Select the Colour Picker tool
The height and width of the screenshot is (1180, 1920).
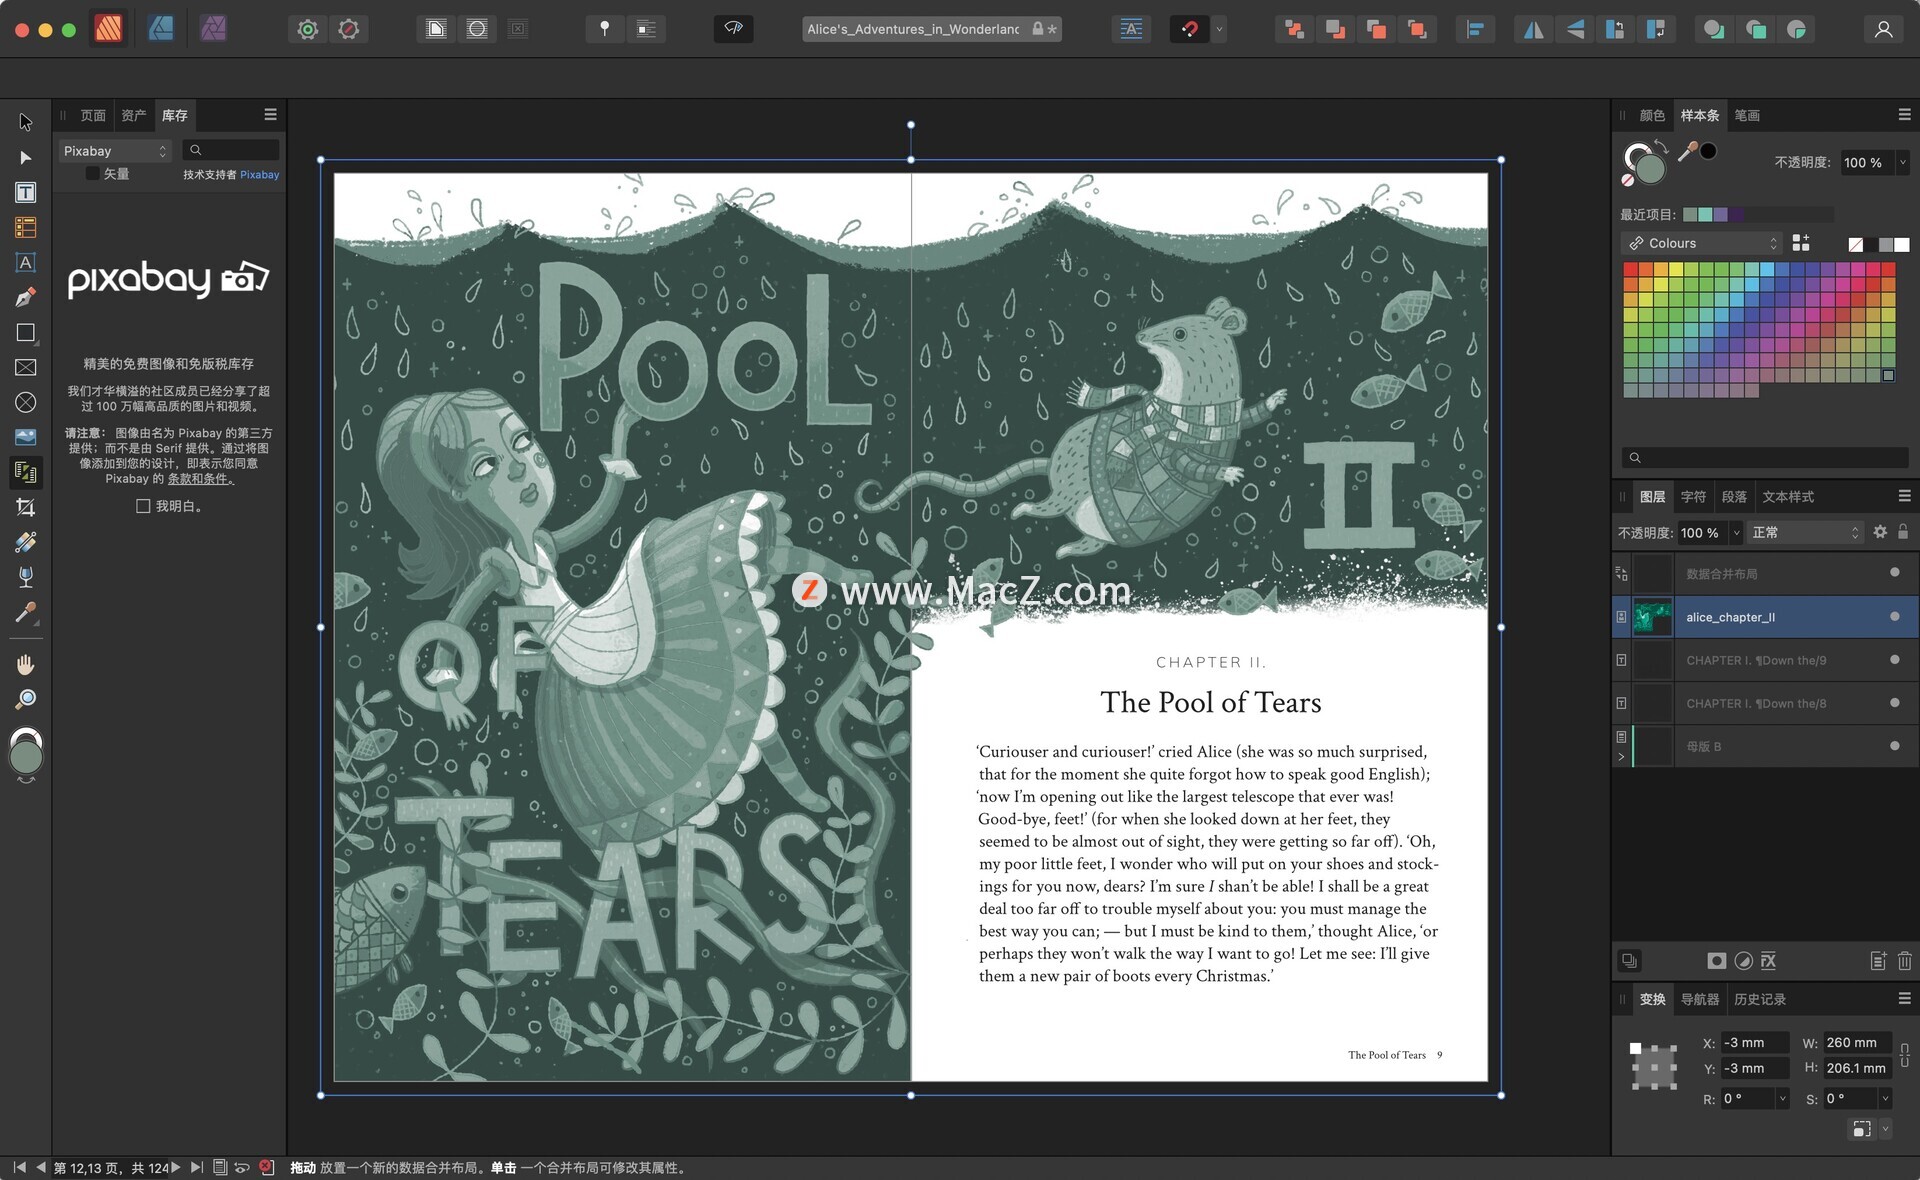pyautogui.click(x=26, y=612)
